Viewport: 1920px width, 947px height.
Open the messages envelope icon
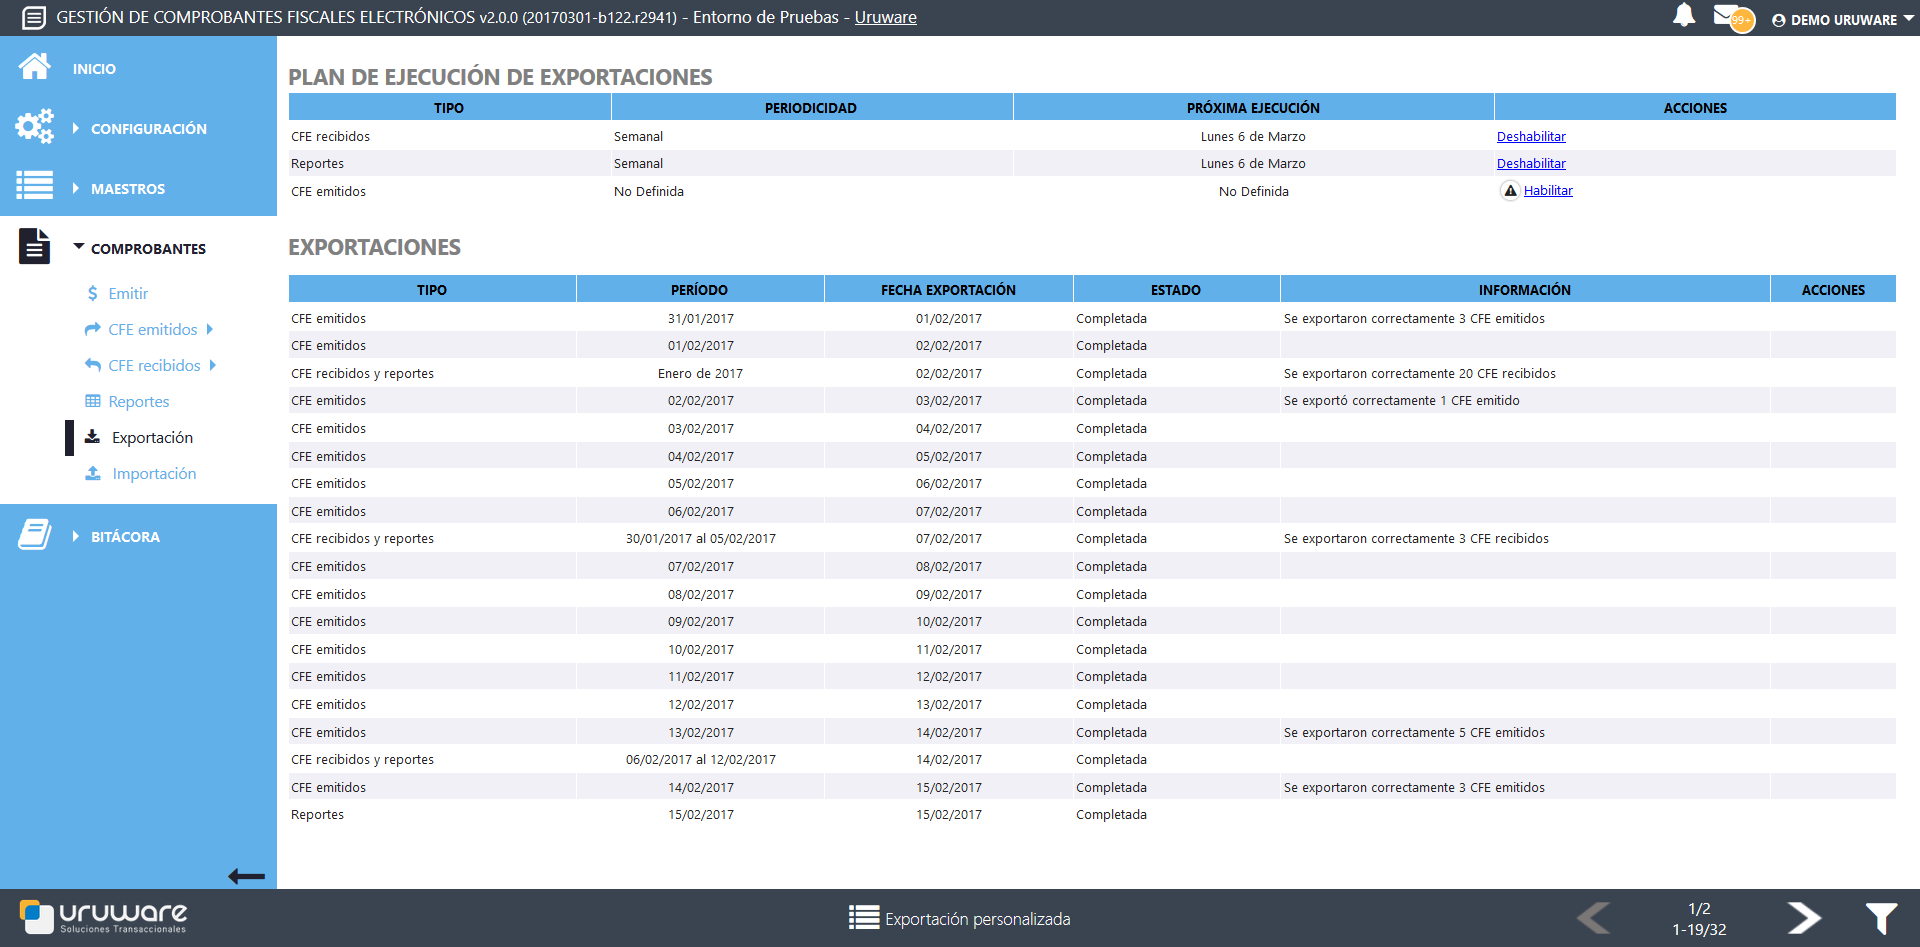coord(1727,16)
